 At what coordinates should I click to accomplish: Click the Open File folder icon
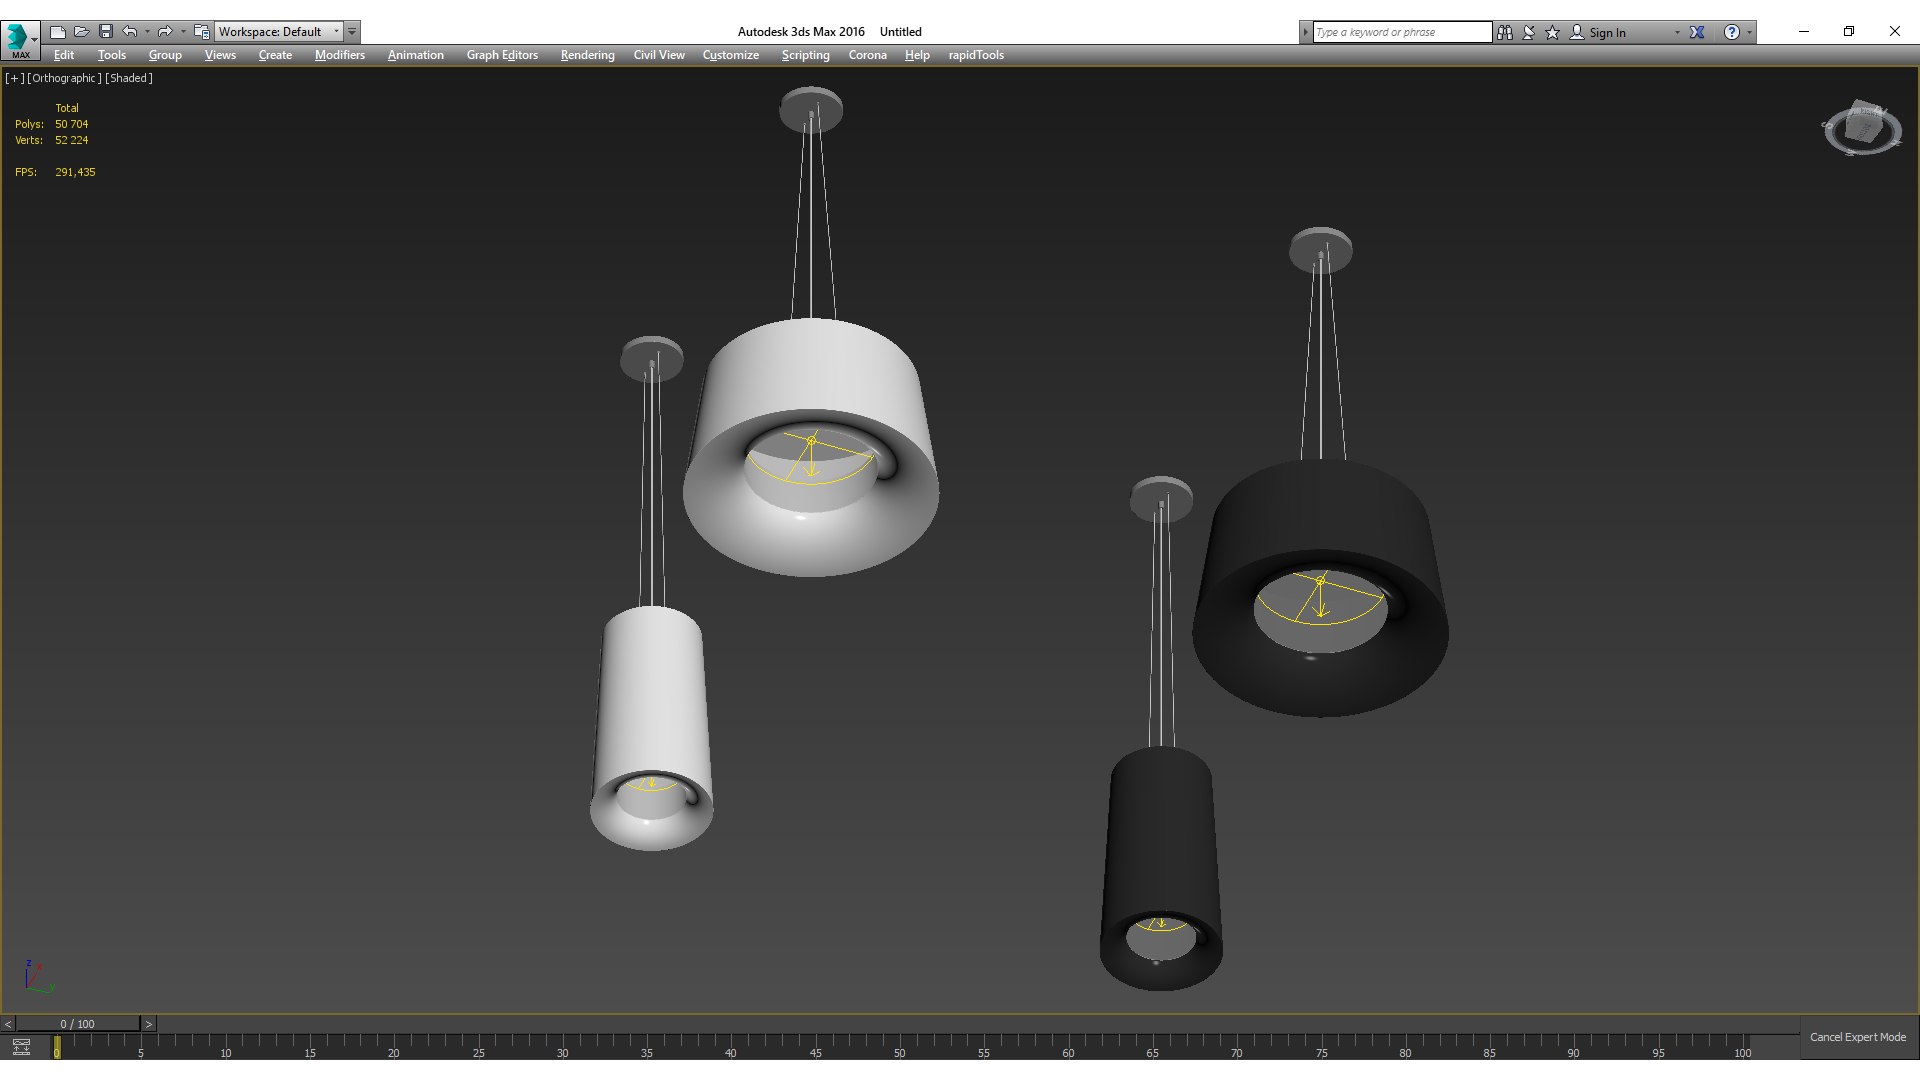point(82,32)
